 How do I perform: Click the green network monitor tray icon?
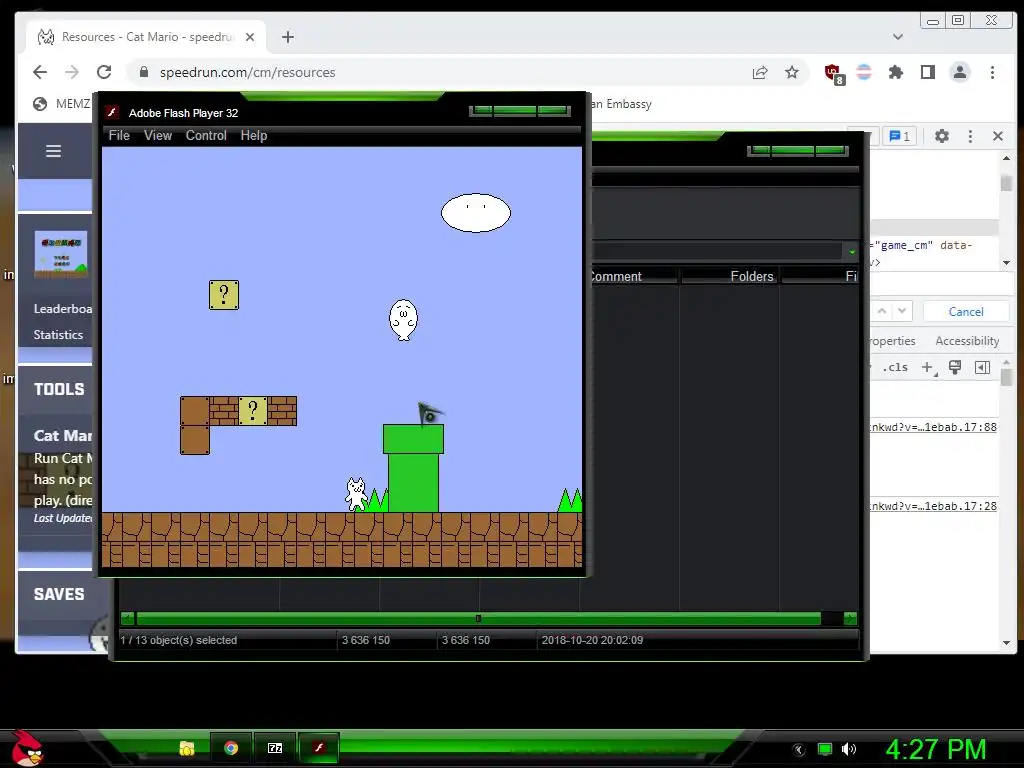click(825, 749)
